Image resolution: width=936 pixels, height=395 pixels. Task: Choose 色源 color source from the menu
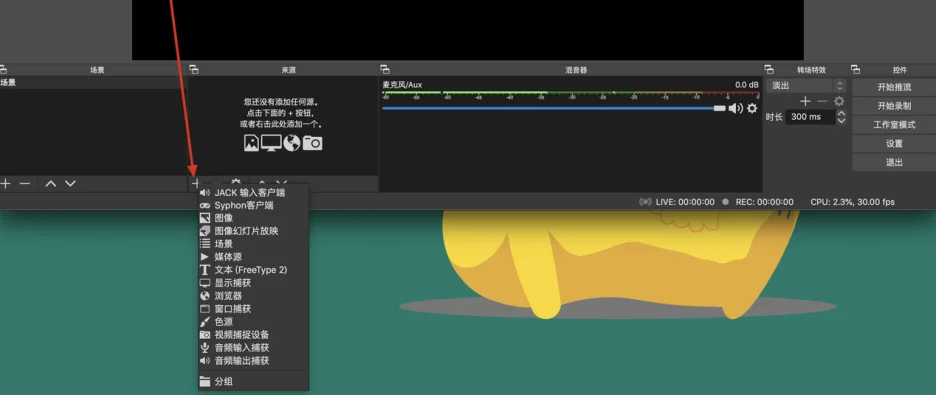click(x=253, y=322)
